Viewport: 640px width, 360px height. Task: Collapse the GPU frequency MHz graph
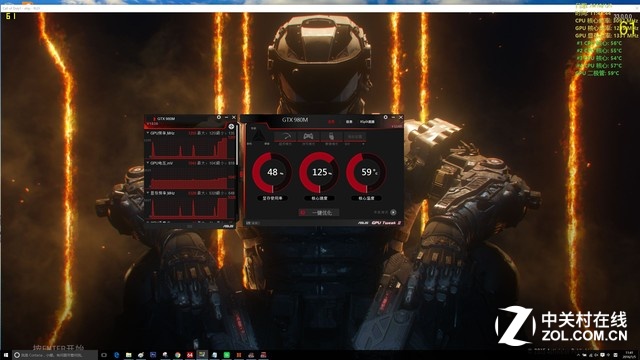148,133
